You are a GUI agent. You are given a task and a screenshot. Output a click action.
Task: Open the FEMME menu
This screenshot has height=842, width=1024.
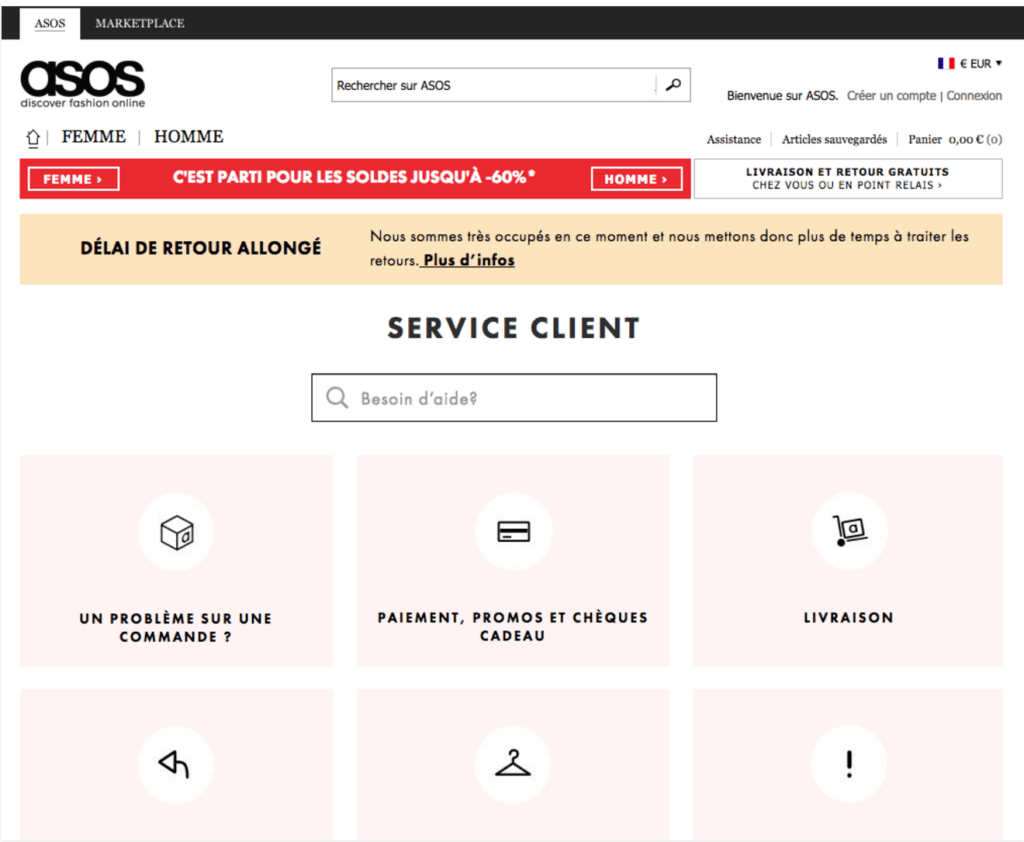tap(93, 136)
